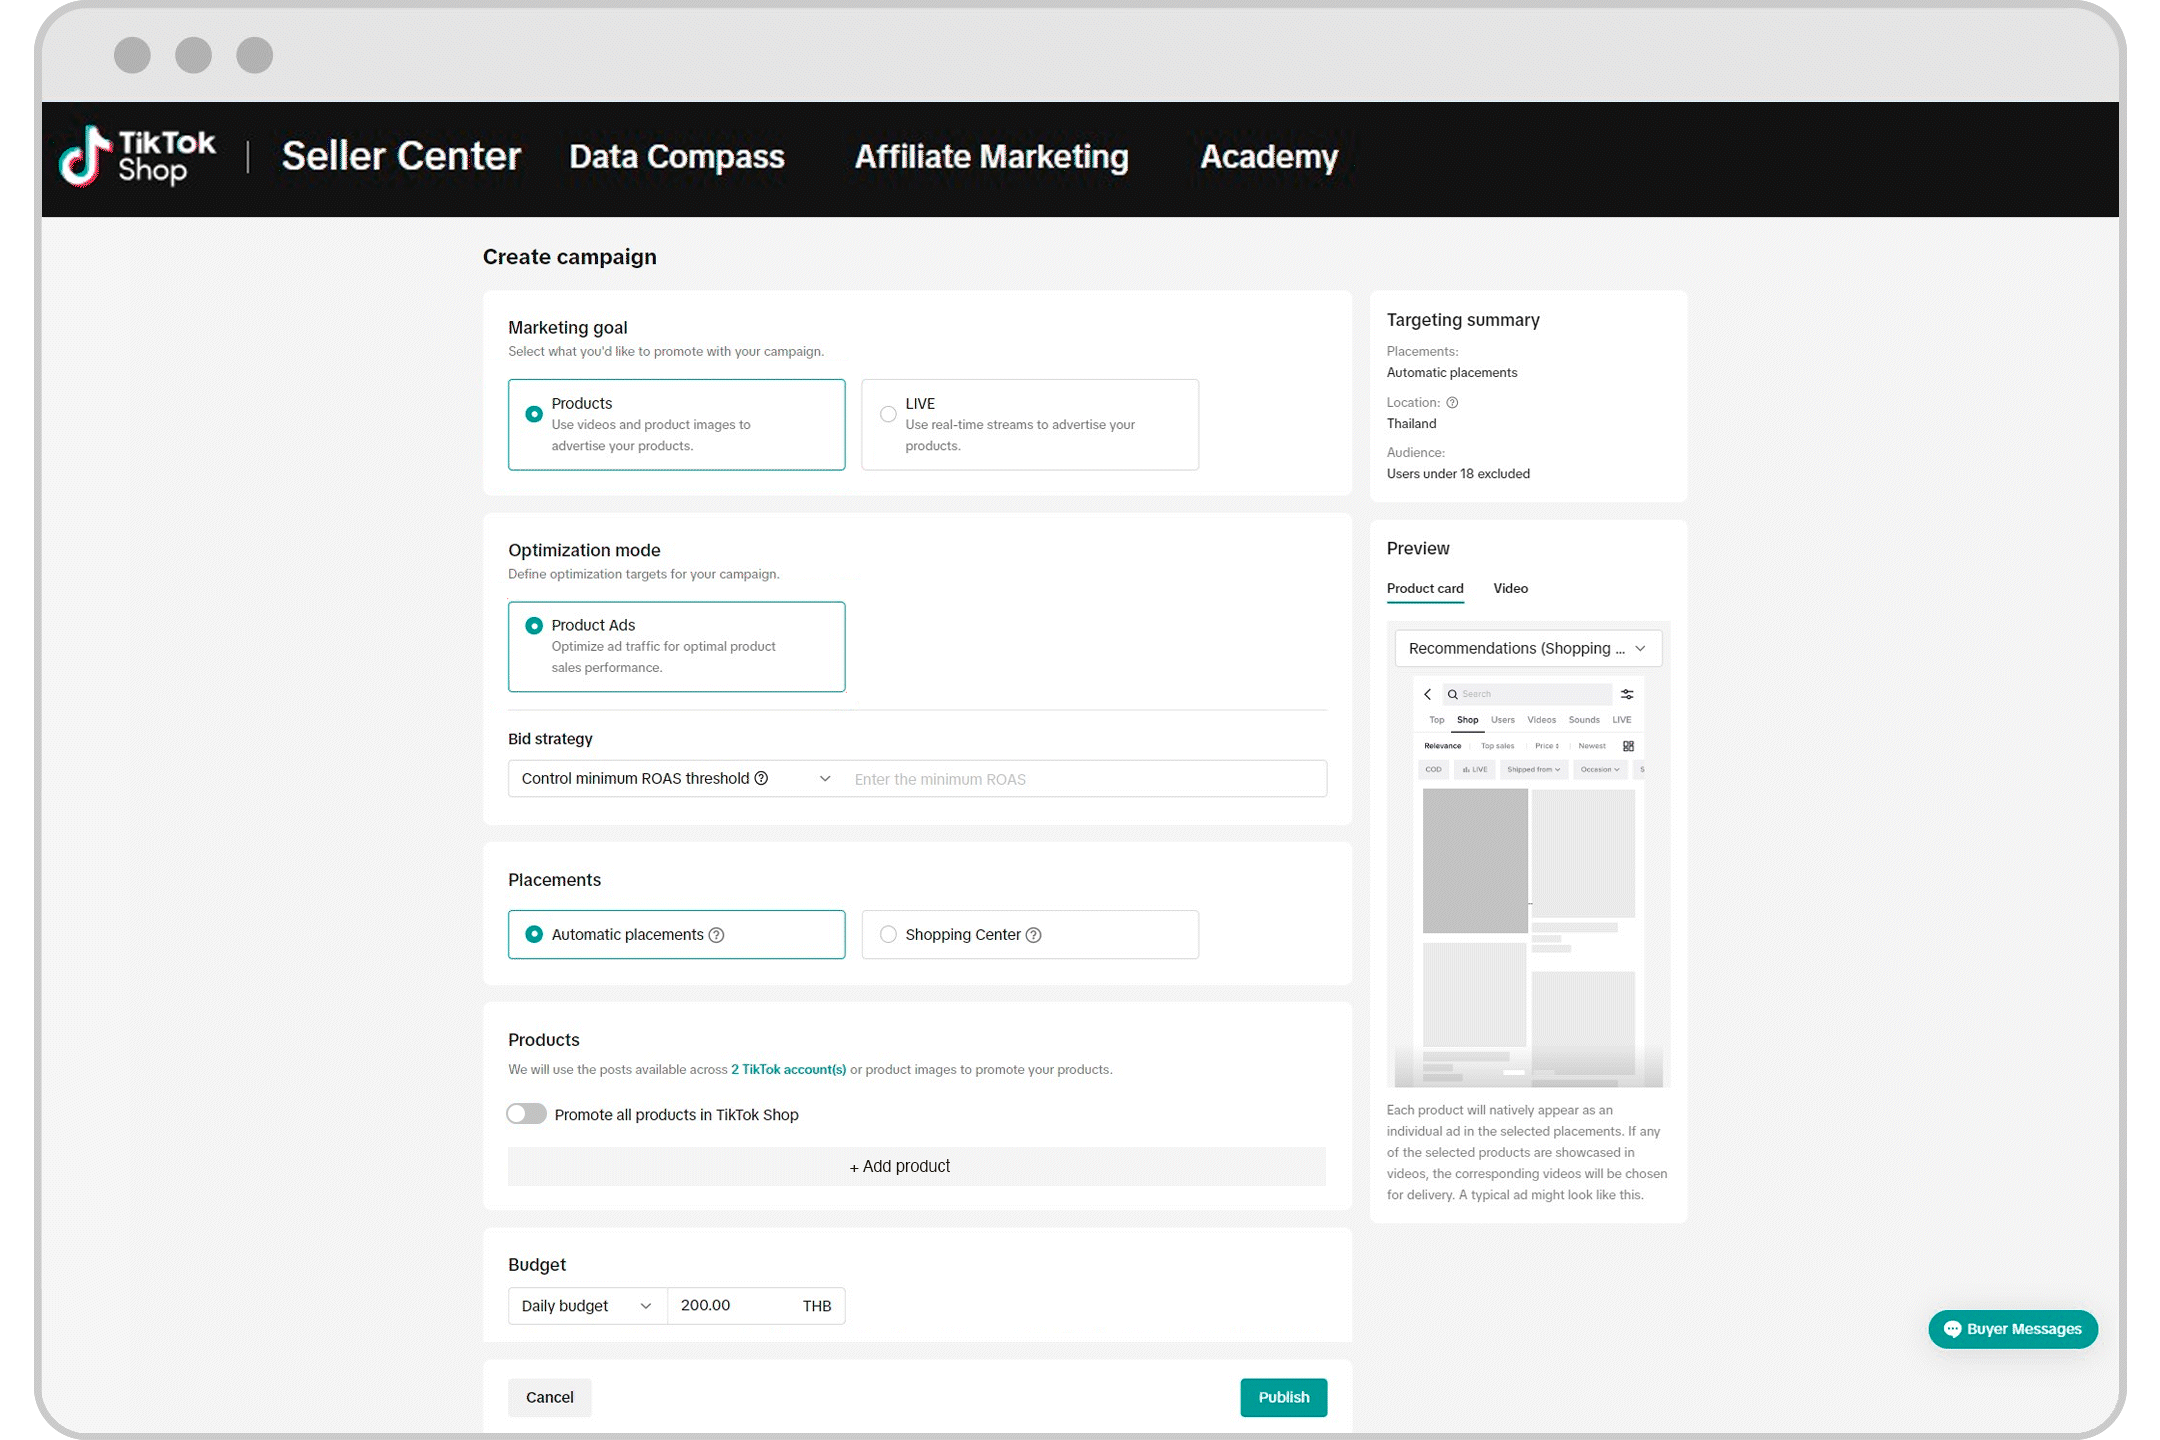Open Data Compass in top navigation
The height and width of the screenshot is (1440, 2160).
pyautogui.click(x=676, y=157)
